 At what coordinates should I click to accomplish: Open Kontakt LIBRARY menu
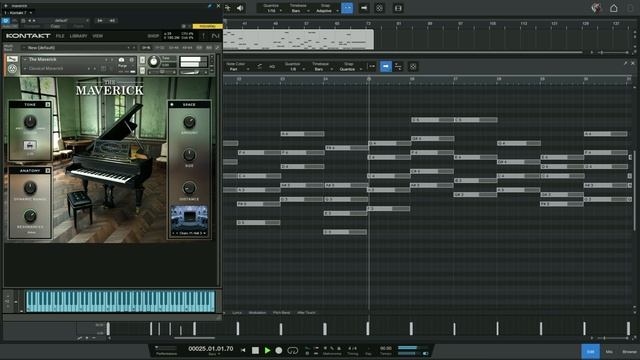click(78, 36)
